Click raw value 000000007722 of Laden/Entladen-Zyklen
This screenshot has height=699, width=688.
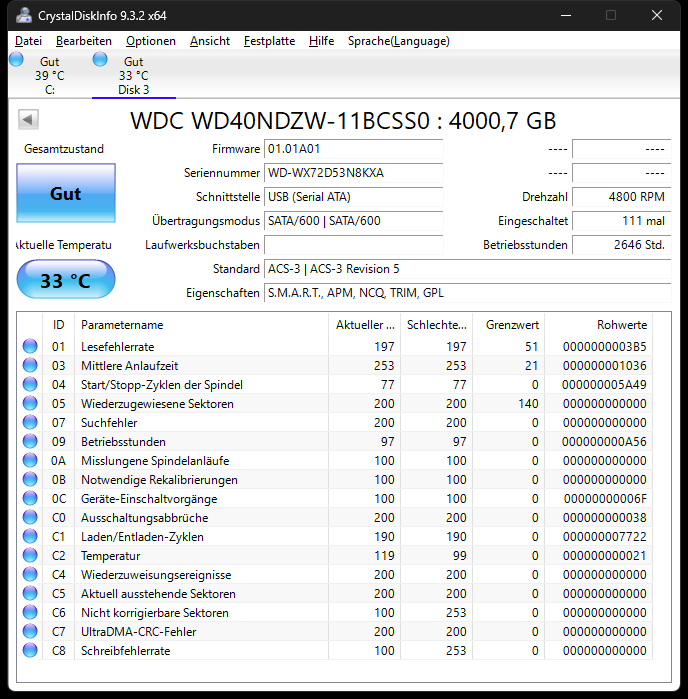tap(604, 537)
